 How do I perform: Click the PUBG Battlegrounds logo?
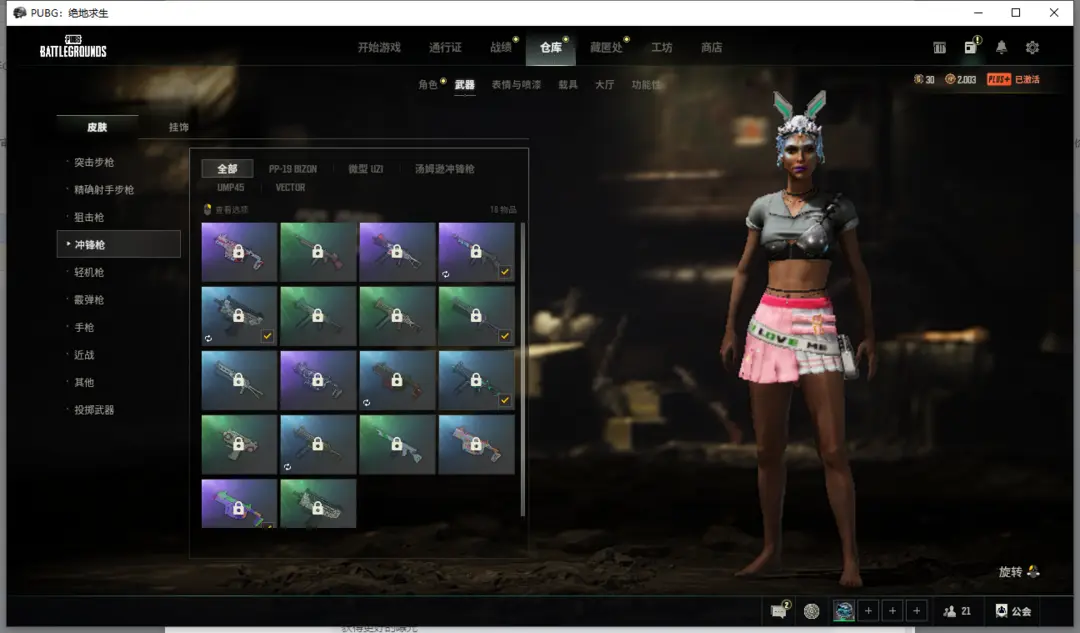point(73,46)
